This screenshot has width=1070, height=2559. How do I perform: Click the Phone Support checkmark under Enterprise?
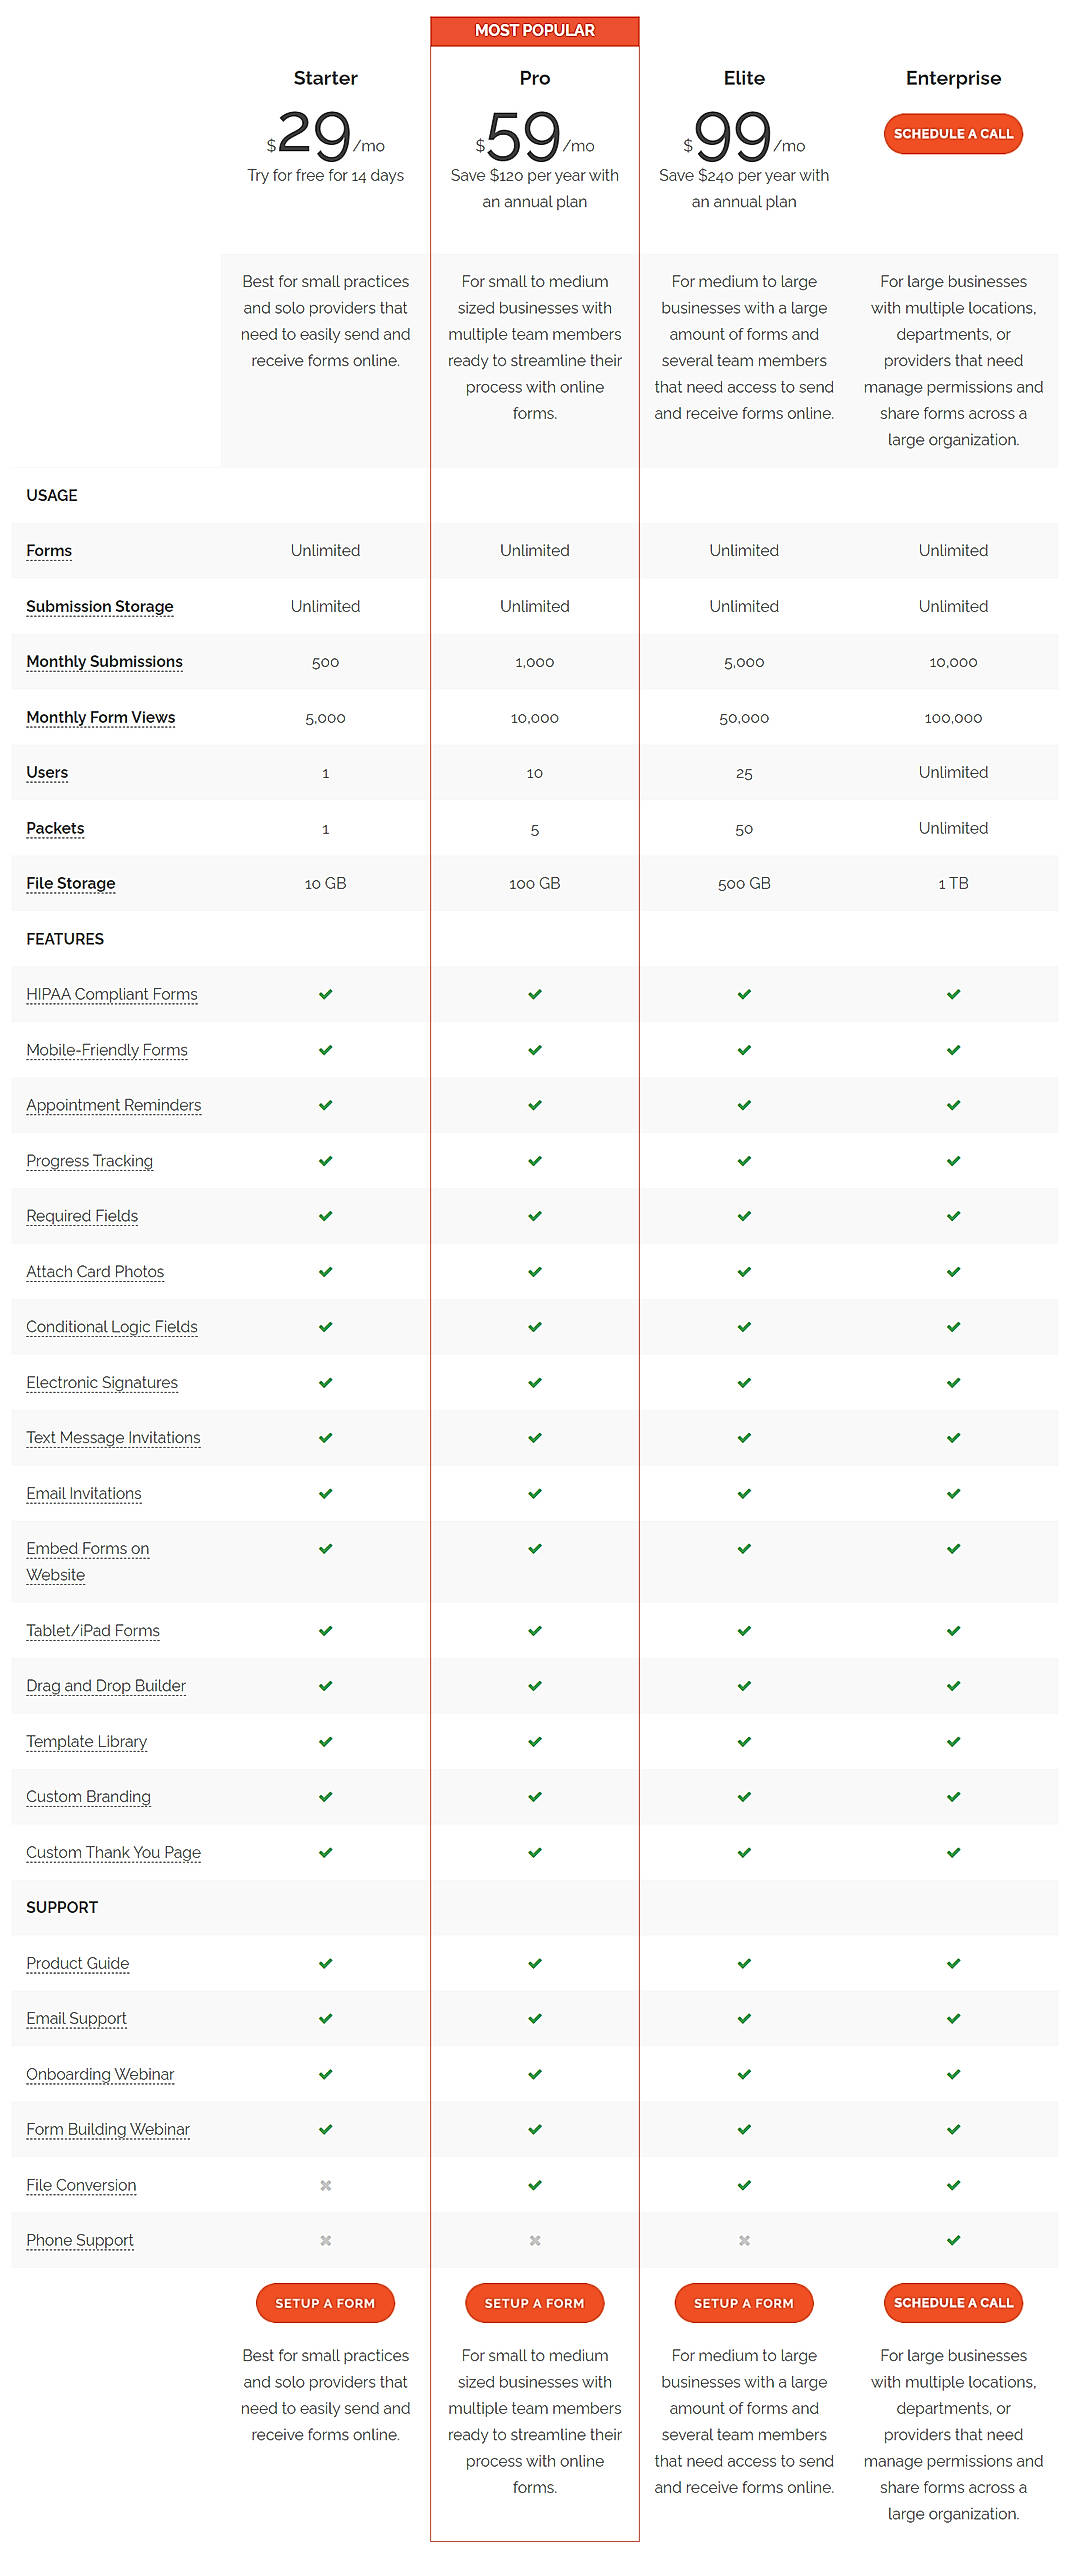click(953, 2240)
